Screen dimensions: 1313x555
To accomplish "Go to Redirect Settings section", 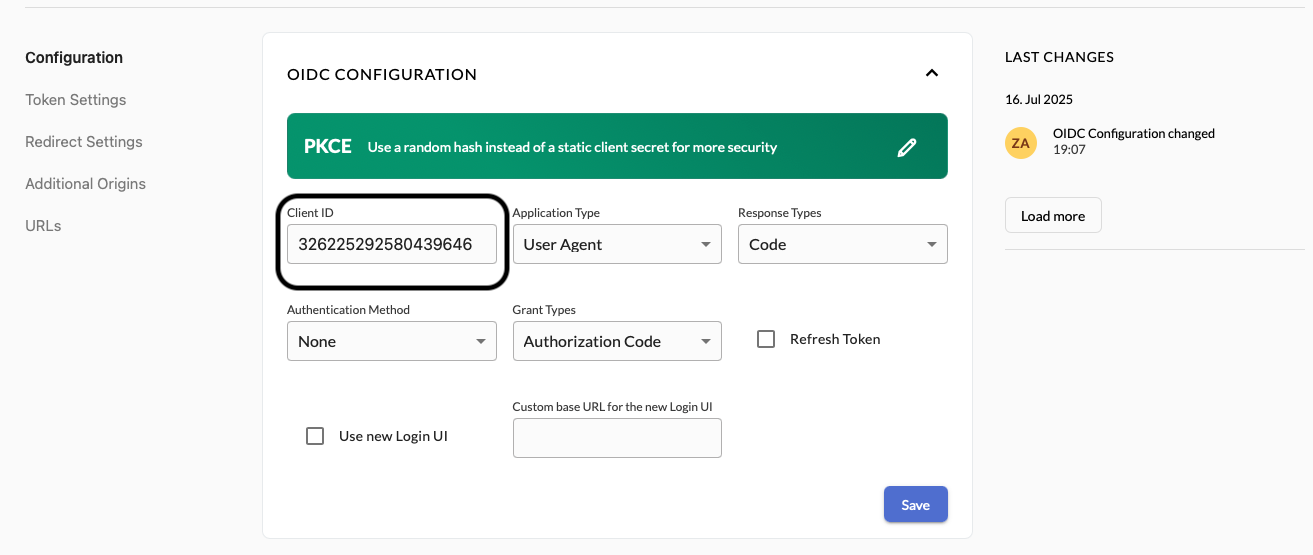I will [x=84, y=142].
